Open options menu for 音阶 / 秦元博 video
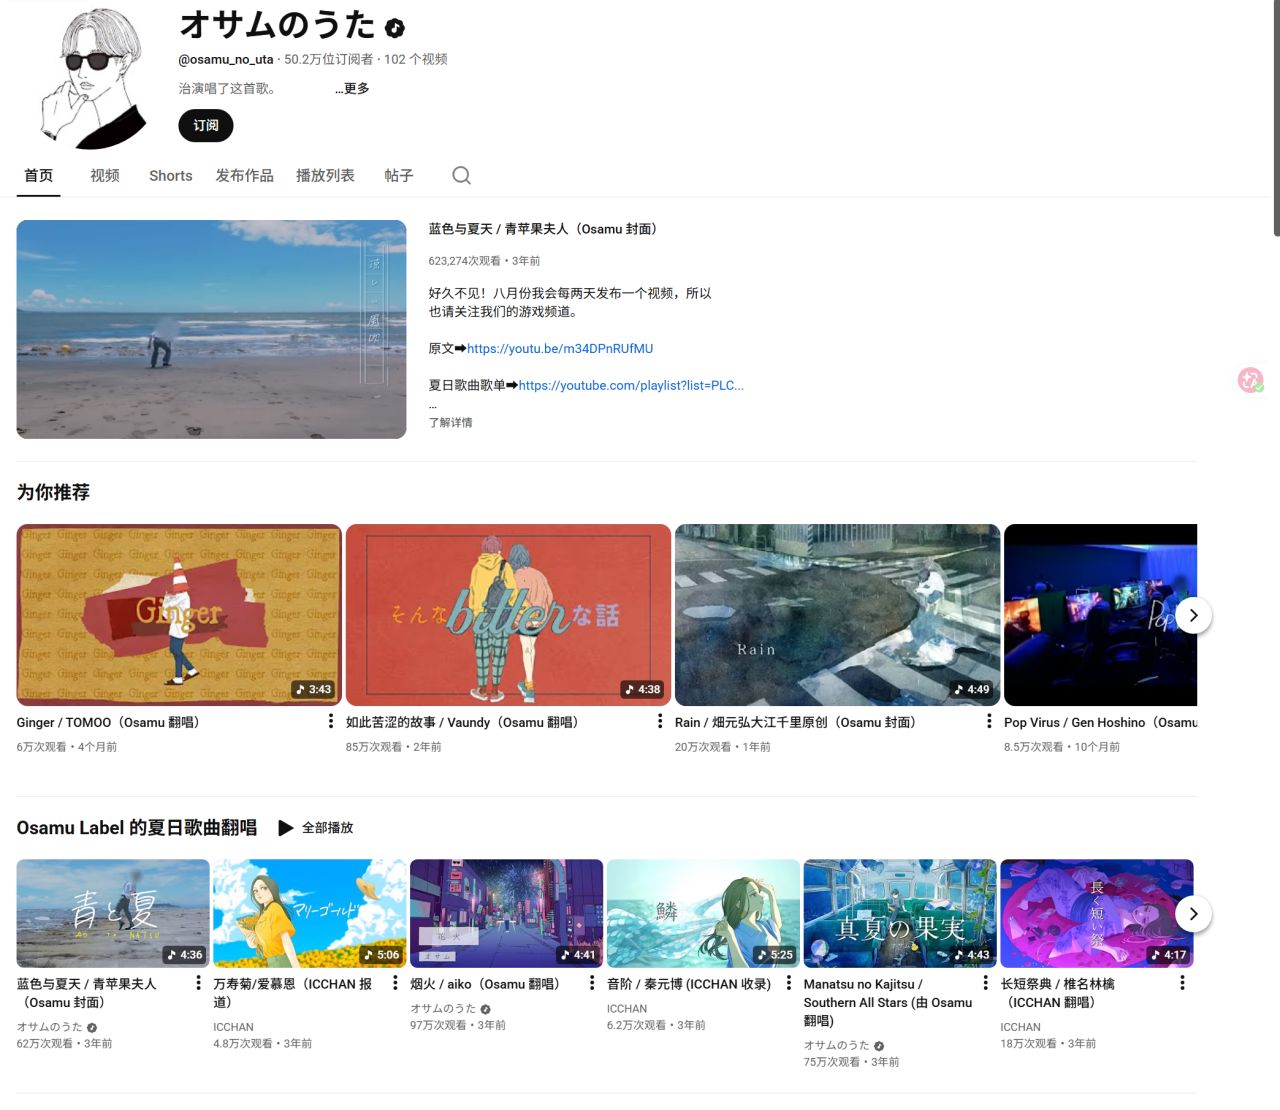The height and width of the screenshot is (1110, 1280). tap(789, 983)
